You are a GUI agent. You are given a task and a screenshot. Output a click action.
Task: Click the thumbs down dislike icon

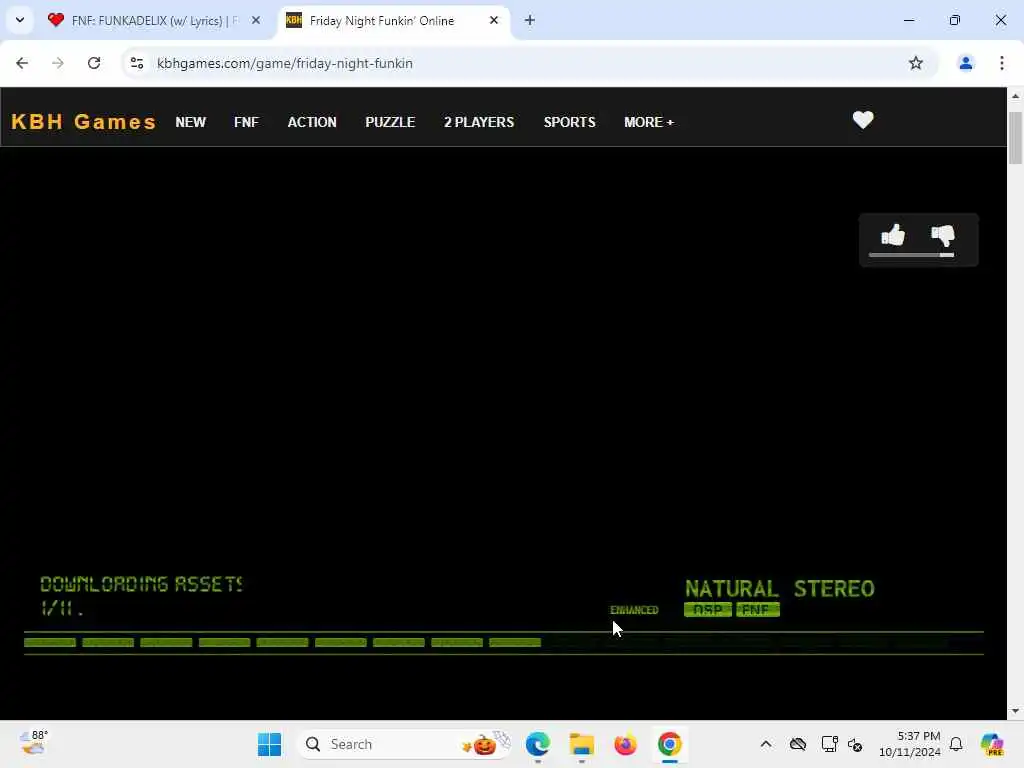942,236
